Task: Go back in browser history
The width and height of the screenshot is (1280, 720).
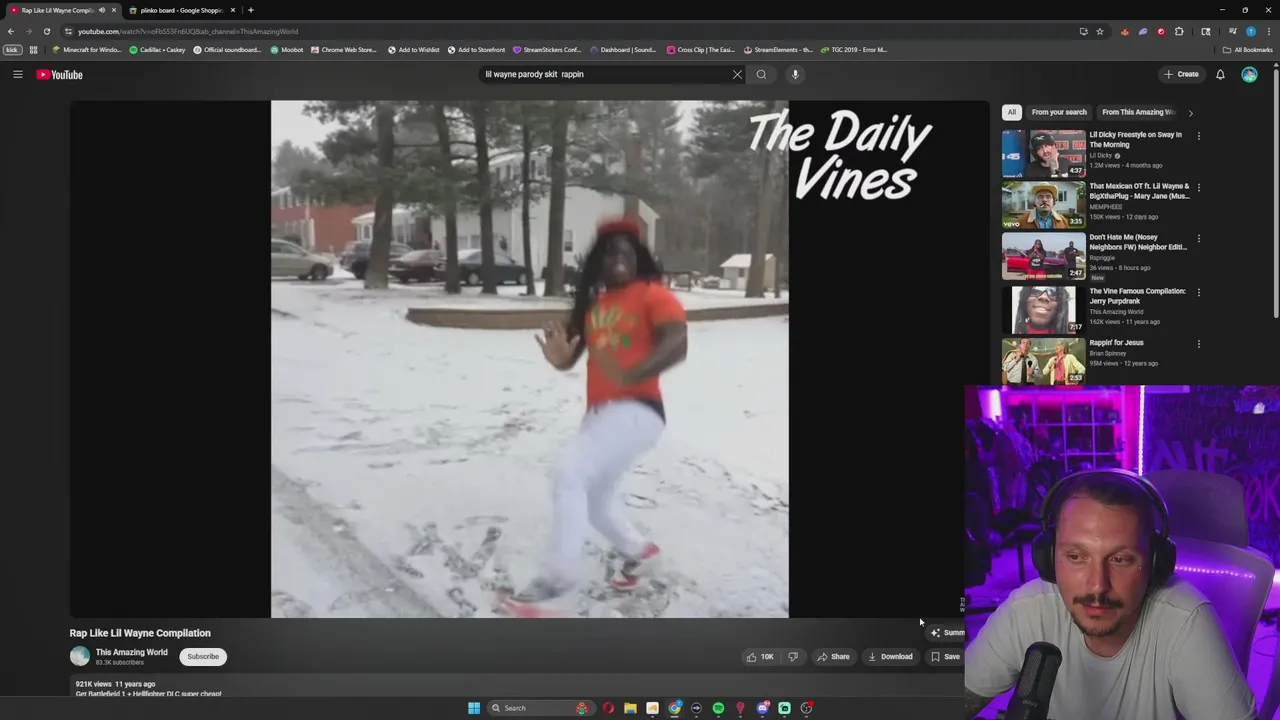Action: pyautogui.click(x=11, y=31)
